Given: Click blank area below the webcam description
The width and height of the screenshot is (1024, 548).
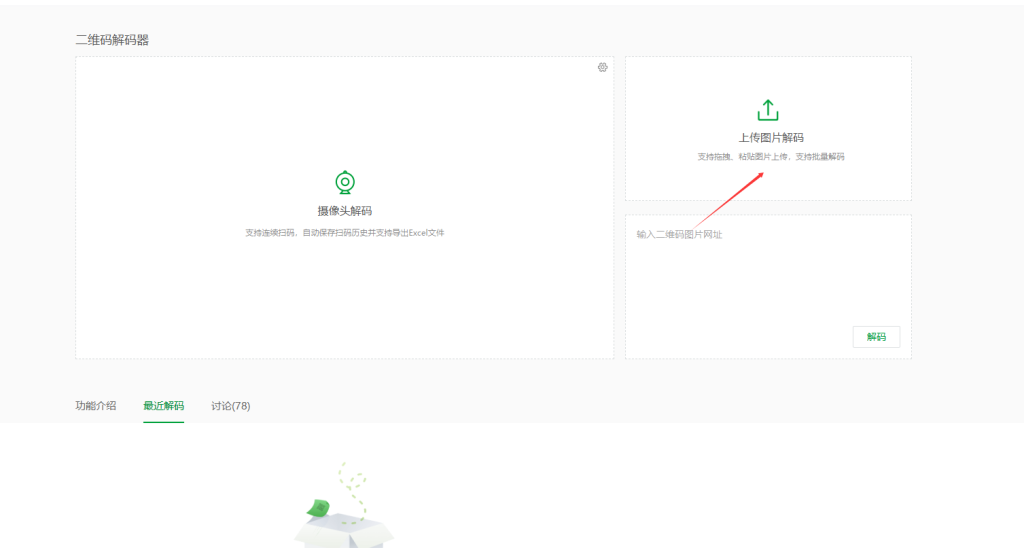Looking at the screenshot, I should tap(345, 300).
